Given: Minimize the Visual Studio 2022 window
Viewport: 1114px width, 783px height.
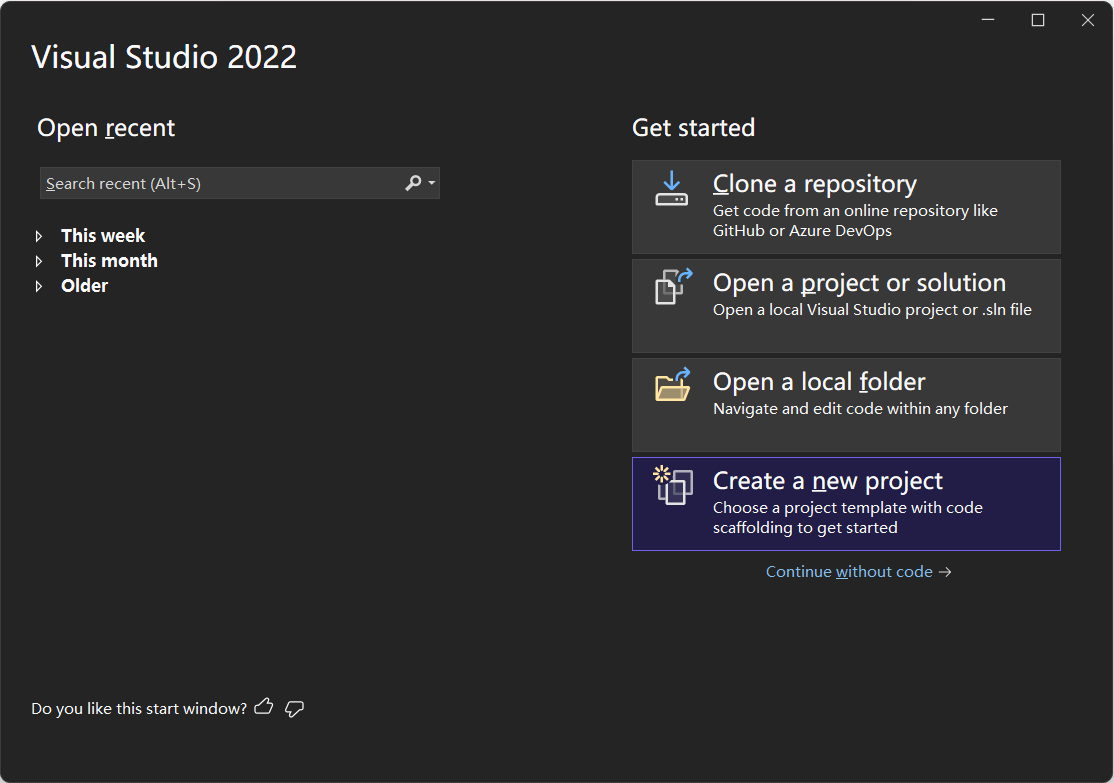Looking at the screenshot, I should click(x=988, y=20).
